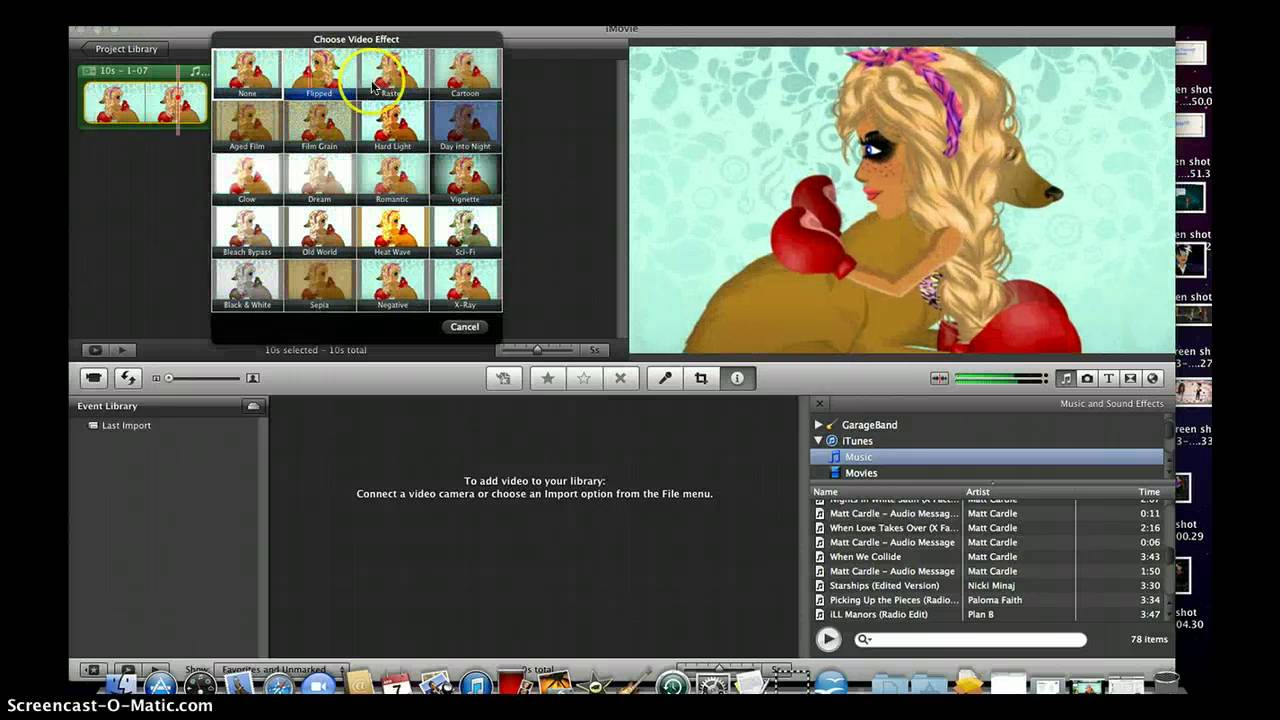
Task: Toggle audio skimming button
Action: coord(939,379)
